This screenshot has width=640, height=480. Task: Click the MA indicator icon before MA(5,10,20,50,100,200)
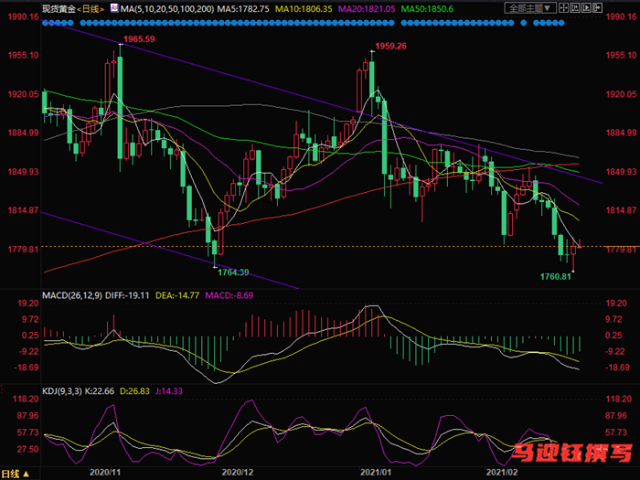[x=114, y=8]
